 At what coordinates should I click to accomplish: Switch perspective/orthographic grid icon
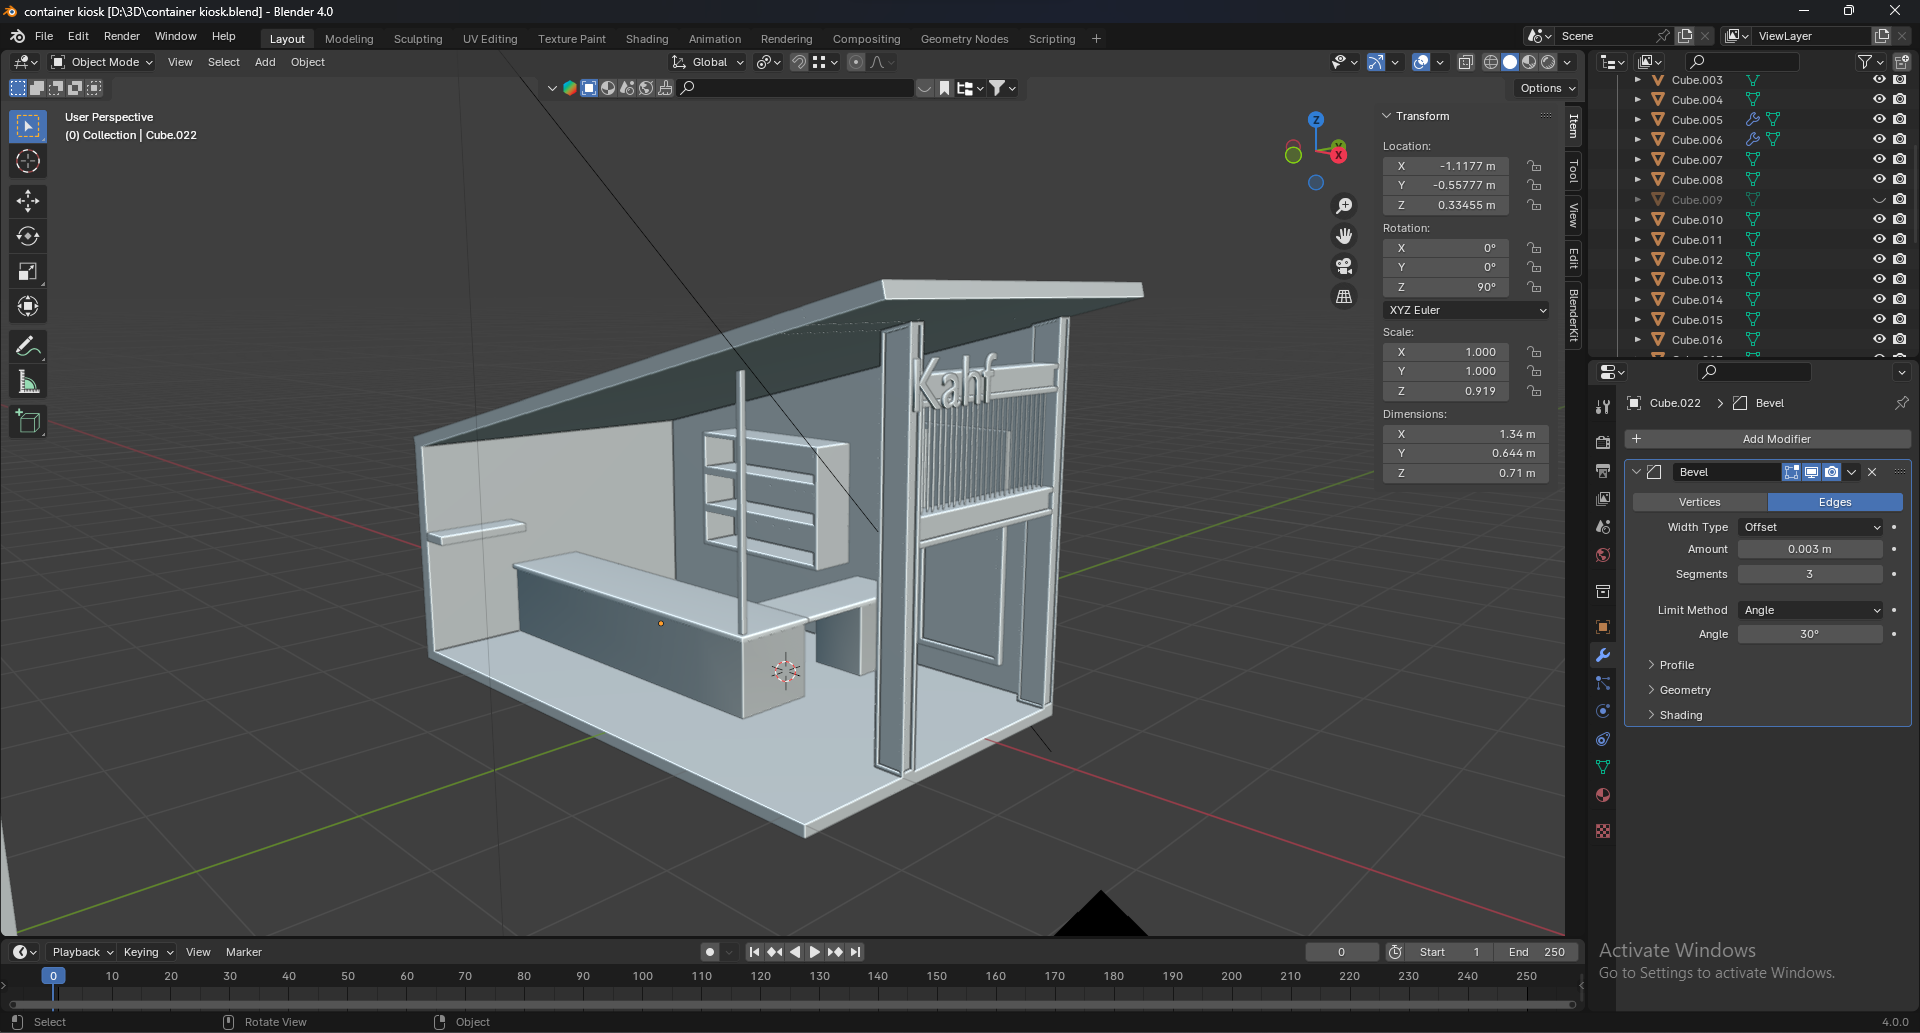click(x=1344, y=297)
